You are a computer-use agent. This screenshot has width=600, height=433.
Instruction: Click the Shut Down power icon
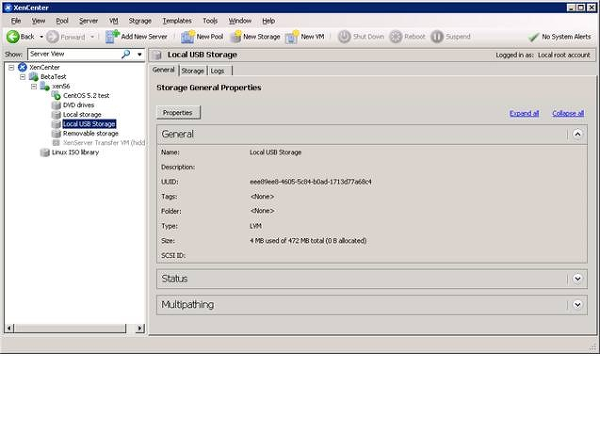pyautogui.click(x=344, y=37)
